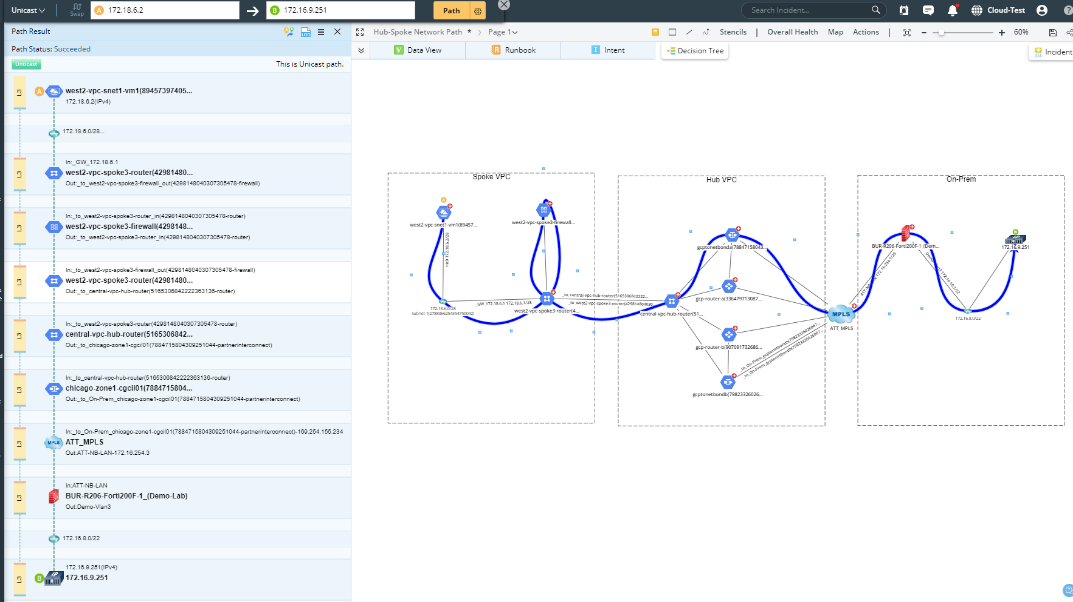Select the ATT_MPLS cloud node on the map
Image resolution: width=1073 pixels, height=602 pixels.
click(x=840, y=313)
